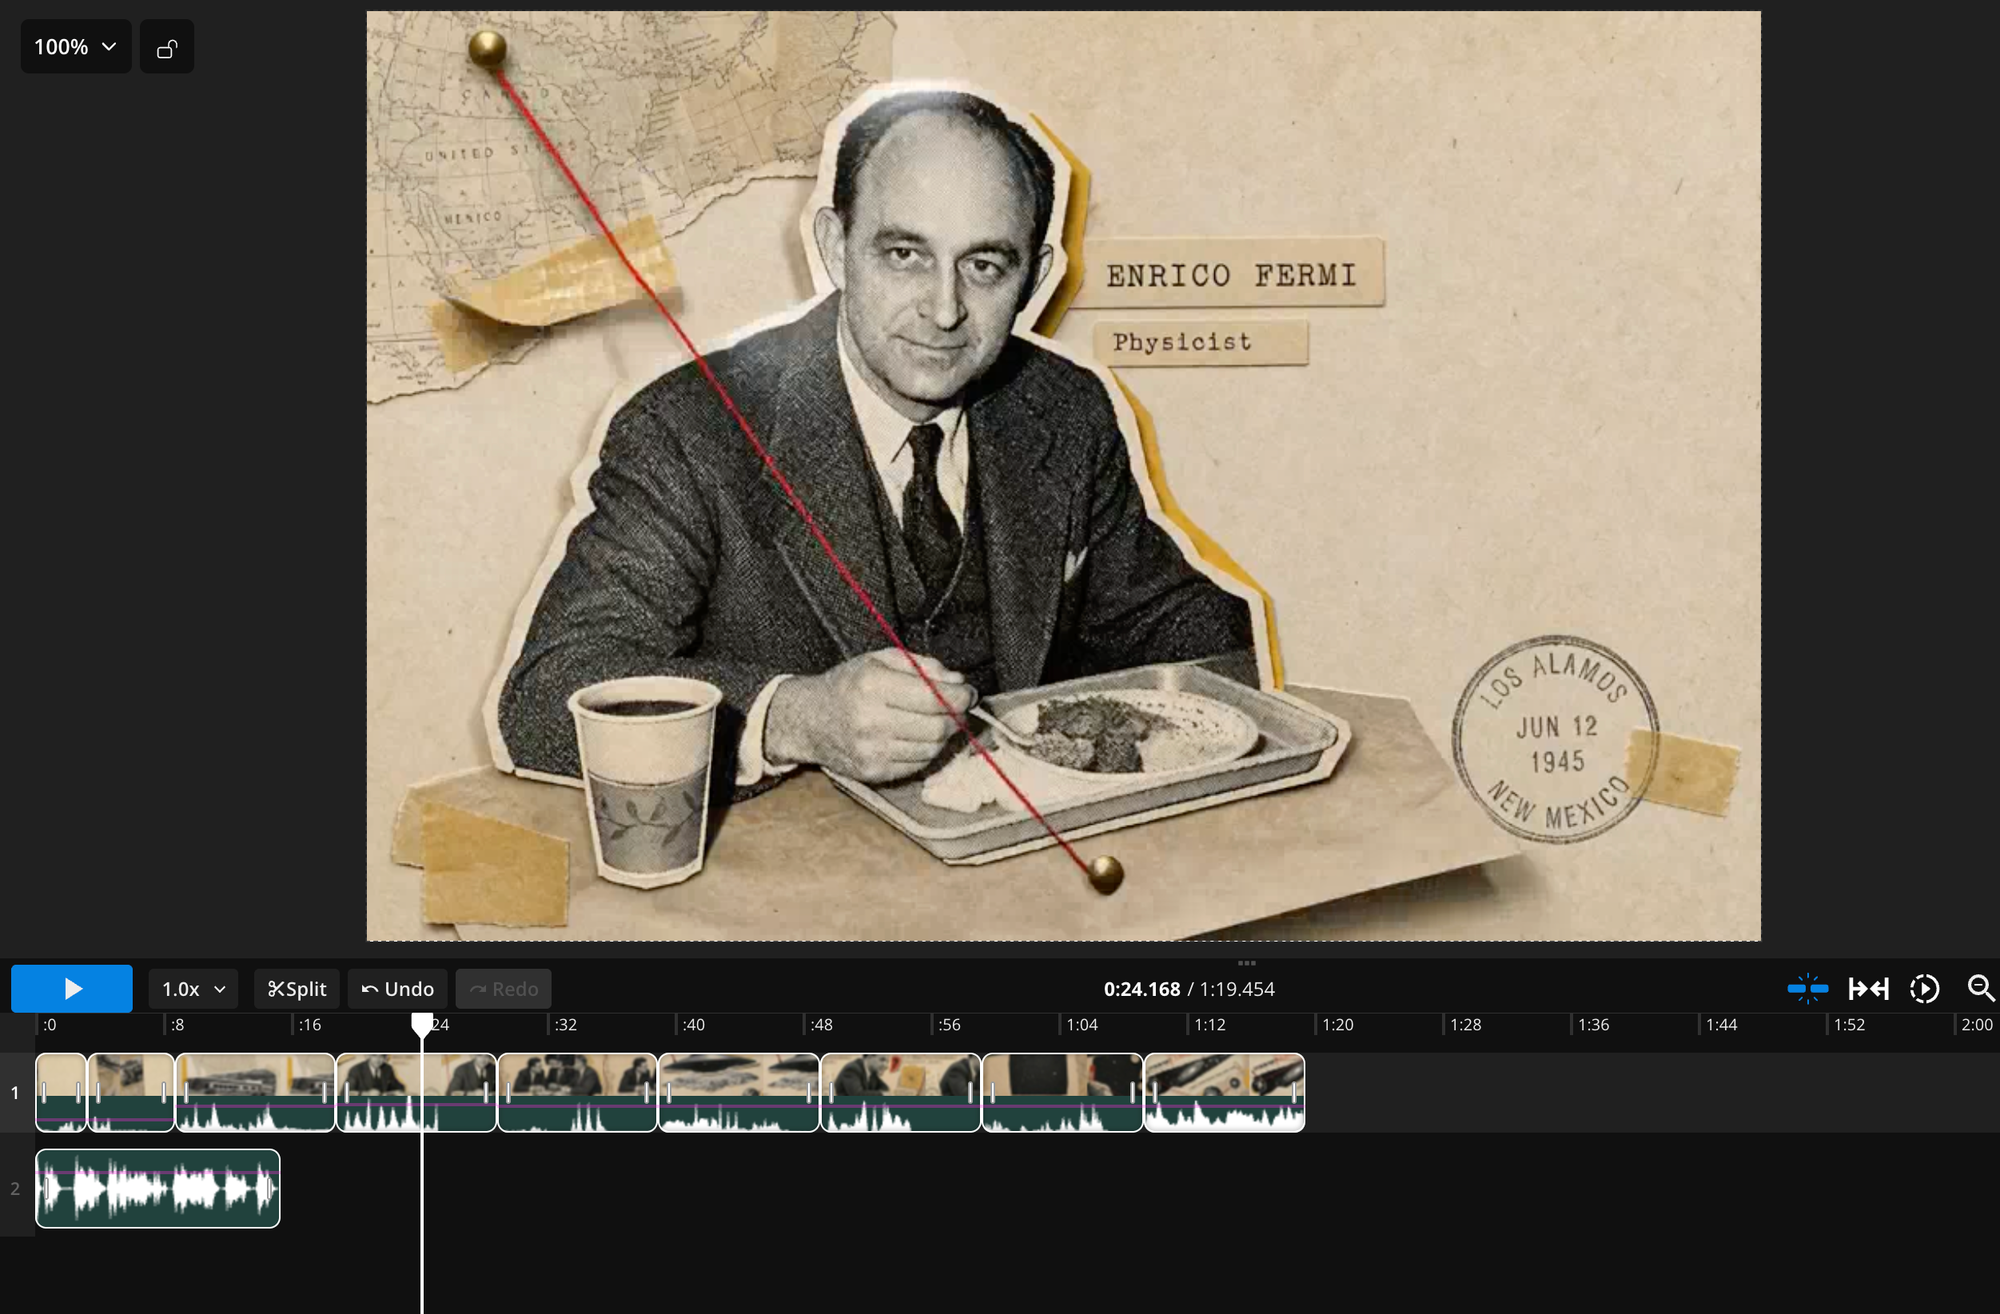Toggle the canvas lock icon

[x=167, y=47]
